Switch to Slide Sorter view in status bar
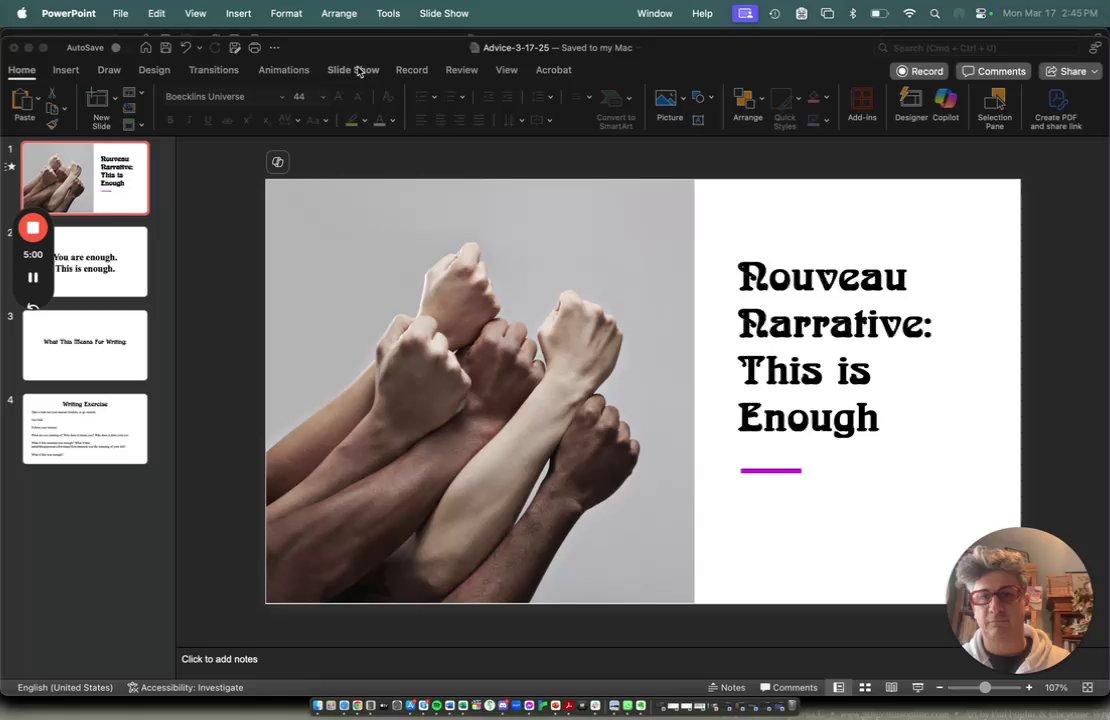Screen dimensions: 1110x720 (865, 688)
